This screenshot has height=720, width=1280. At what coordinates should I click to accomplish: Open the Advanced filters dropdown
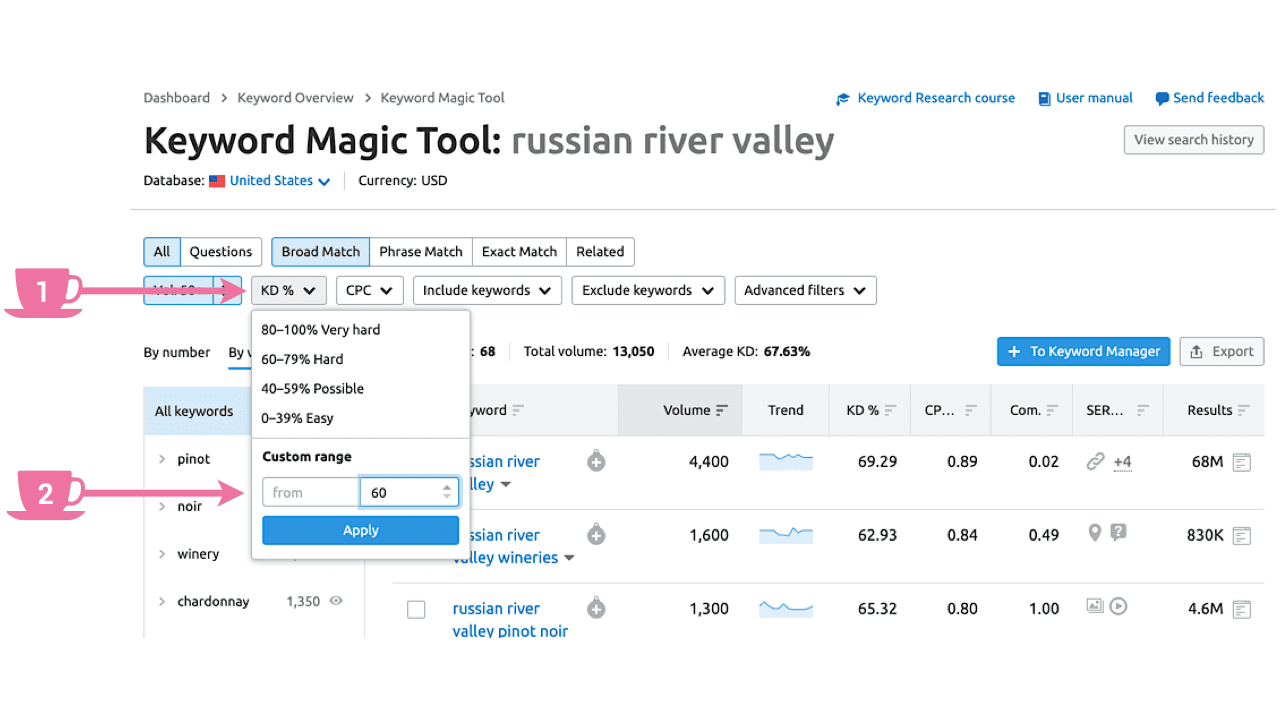coord(805,290)
